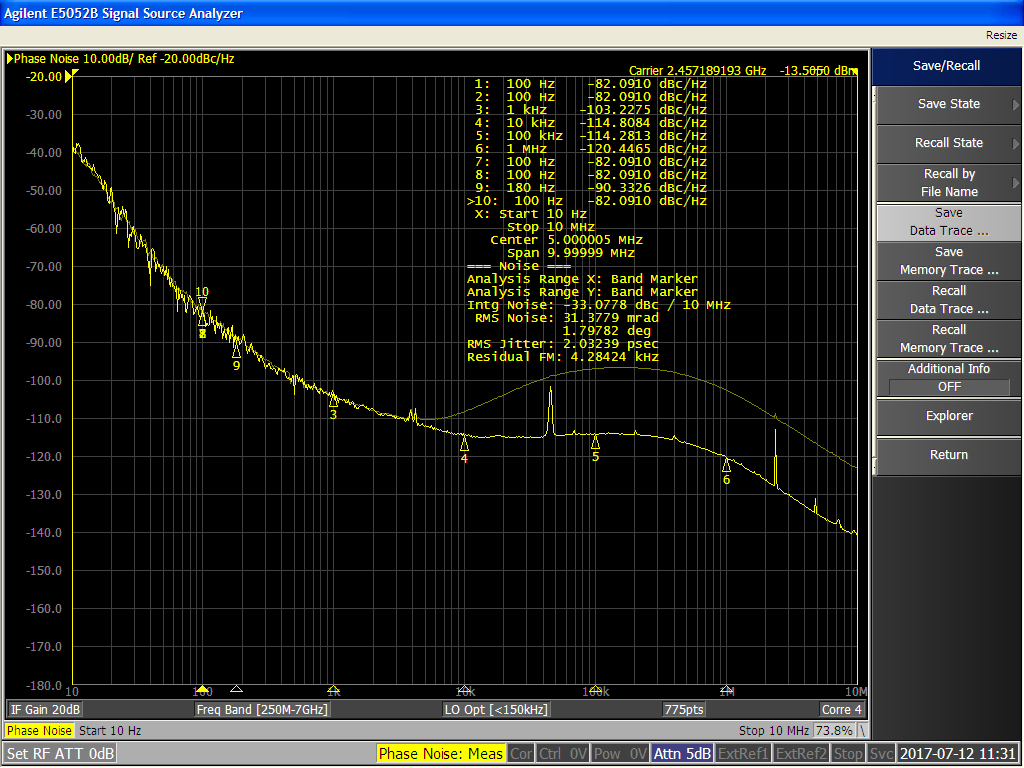Click the Intg Noise -33.0778 dBc value
Image resolution: width=1024 pixels, height=768 pixels.
tap(599, 305)
